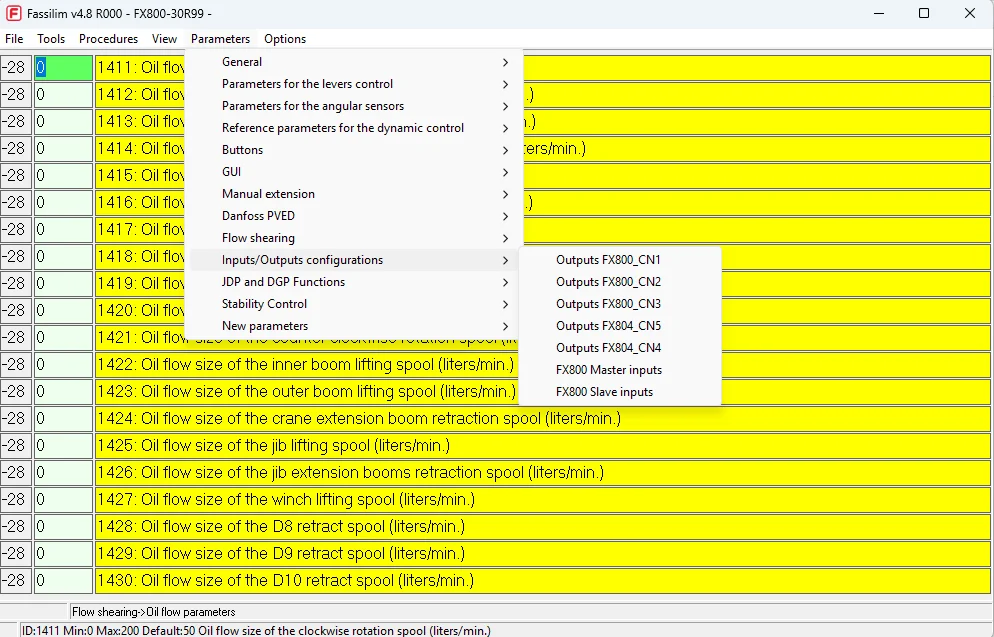Click the value field for parameter 1411

tap(63, 68)
